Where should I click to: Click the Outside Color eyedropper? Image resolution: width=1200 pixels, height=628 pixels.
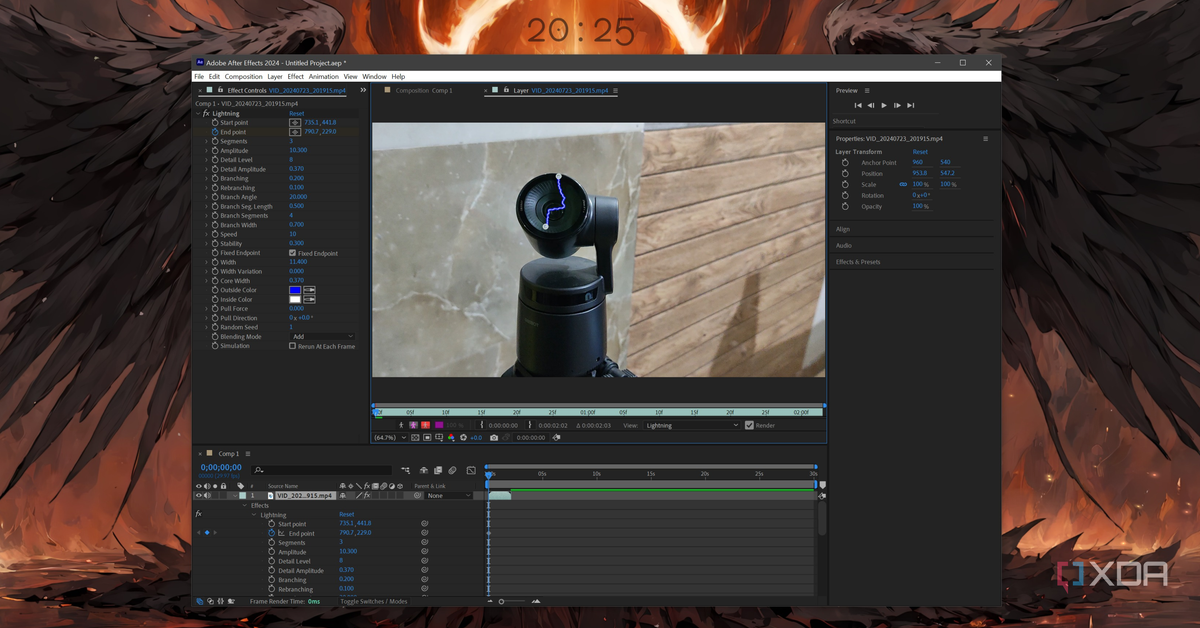pos(310,290)
